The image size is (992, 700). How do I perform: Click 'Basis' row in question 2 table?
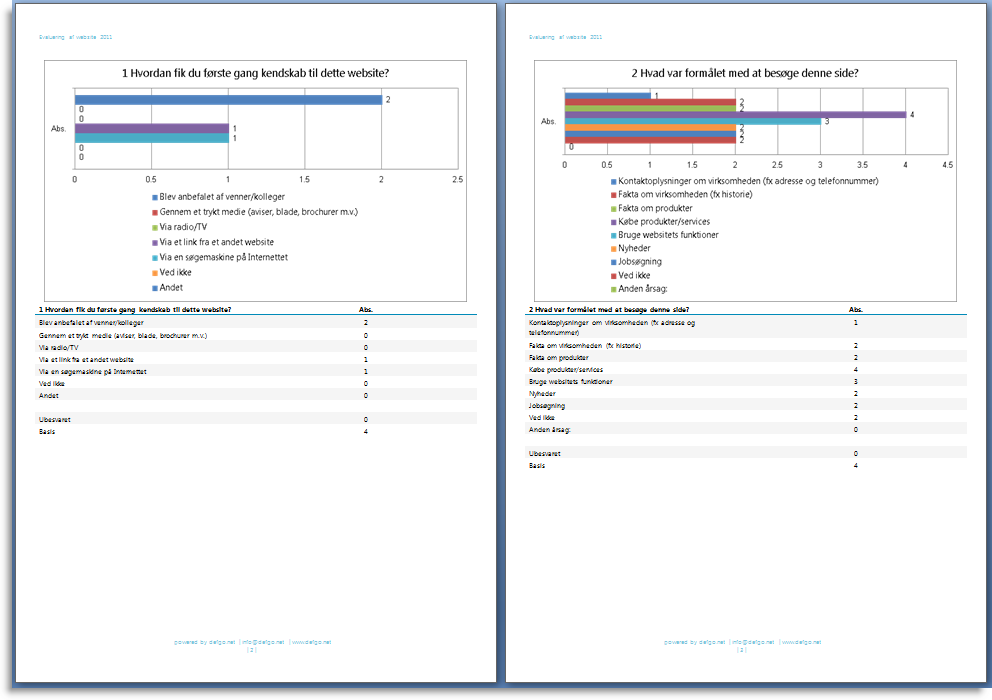(x=746, y=466)
